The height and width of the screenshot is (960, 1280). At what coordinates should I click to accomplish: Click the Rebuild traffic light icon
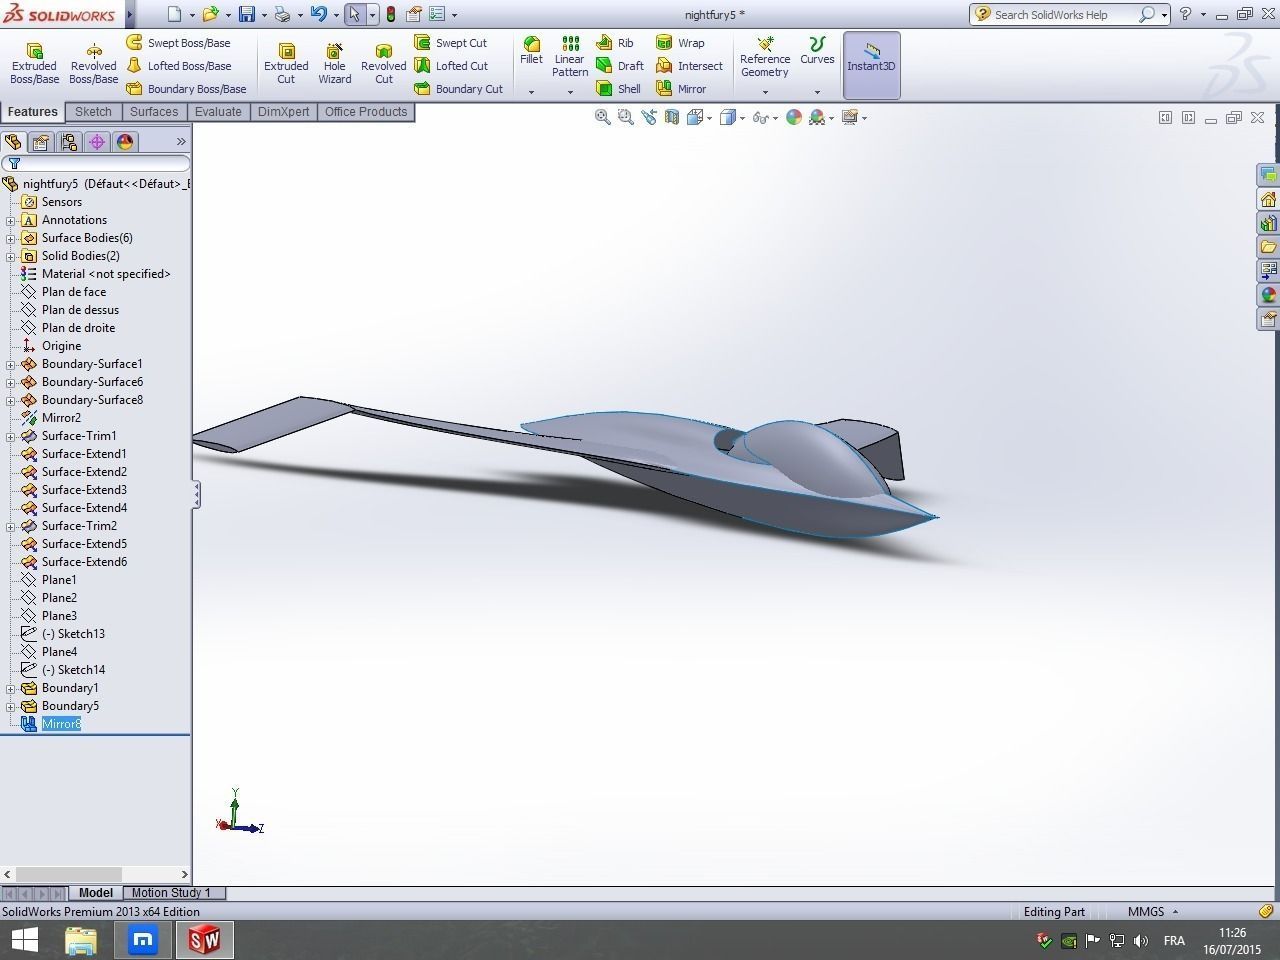pos(390,14)
